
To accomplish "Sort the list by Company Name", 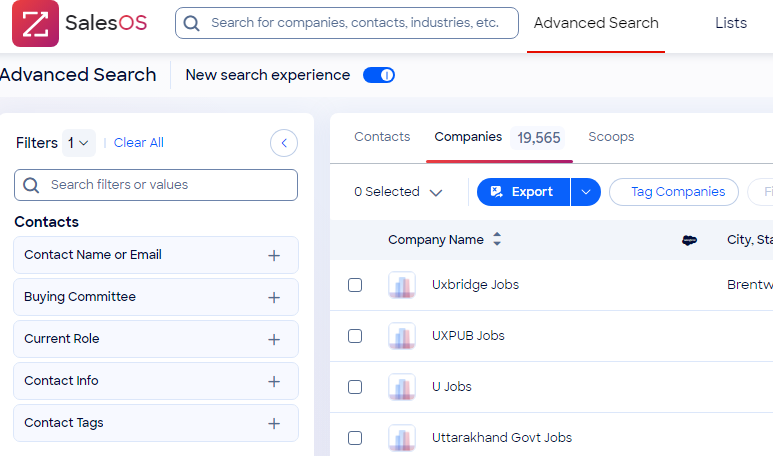I will click(497, 240).
